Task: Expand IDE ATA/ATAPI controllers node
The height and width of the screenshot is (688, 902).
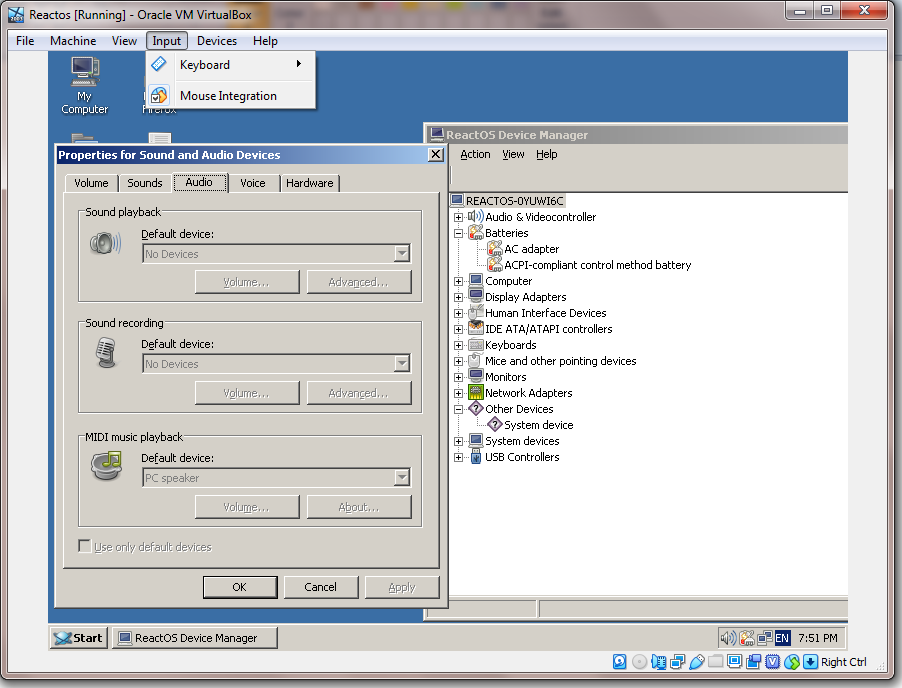Action: pos(458,330)
